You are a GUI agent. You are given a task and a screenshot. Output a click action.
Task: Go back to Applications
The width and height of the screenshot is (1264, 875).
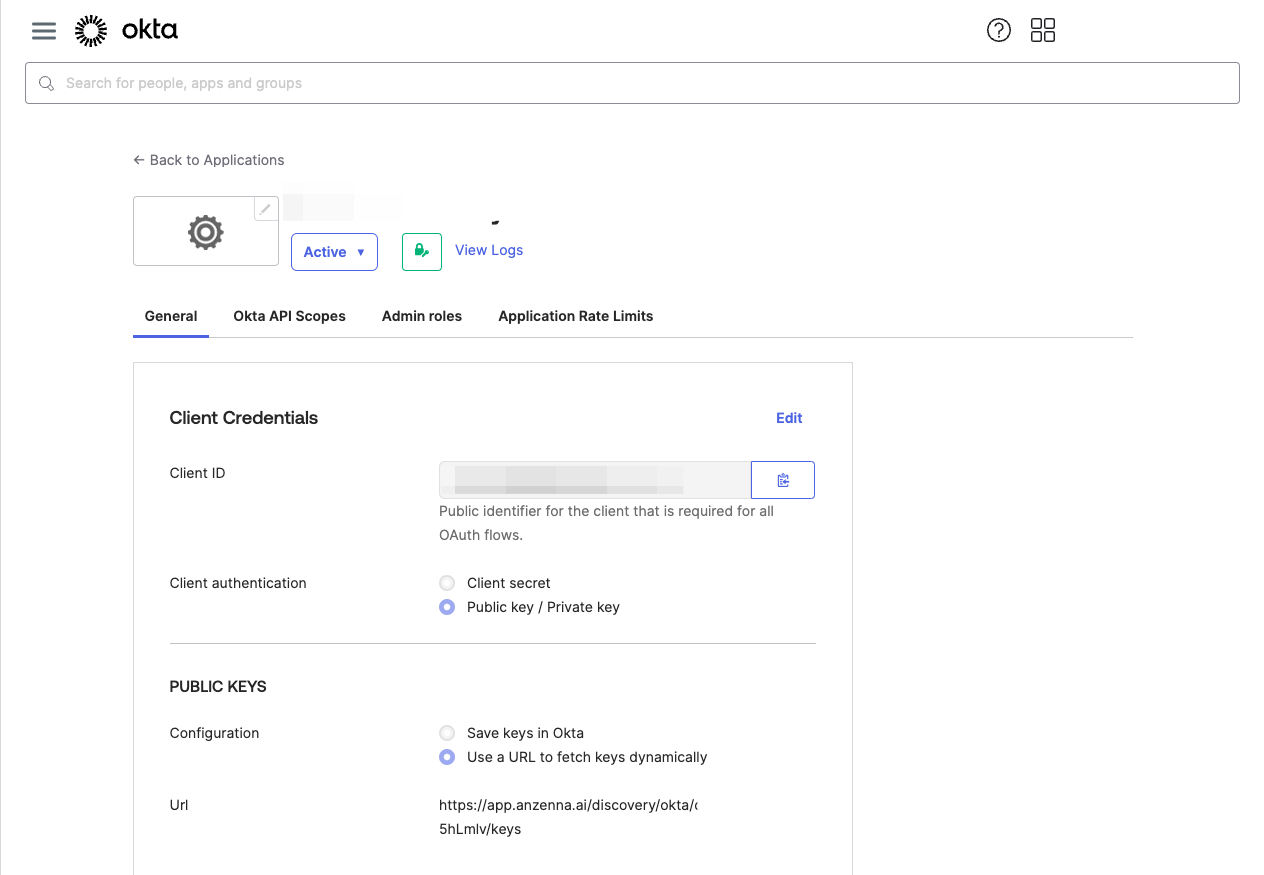pyautogui.click(x=209, y=160)
